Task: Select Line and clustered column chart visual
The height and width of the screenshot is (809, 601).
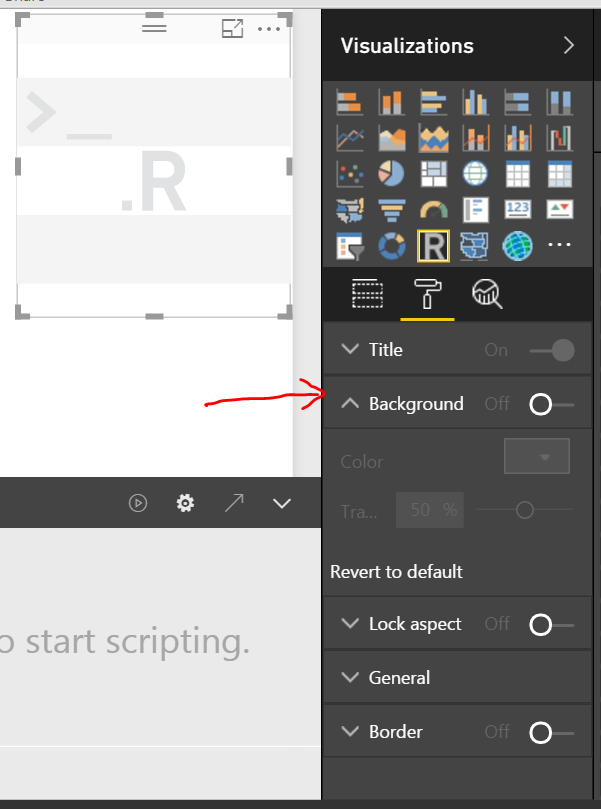Action: tap(517, 138)
